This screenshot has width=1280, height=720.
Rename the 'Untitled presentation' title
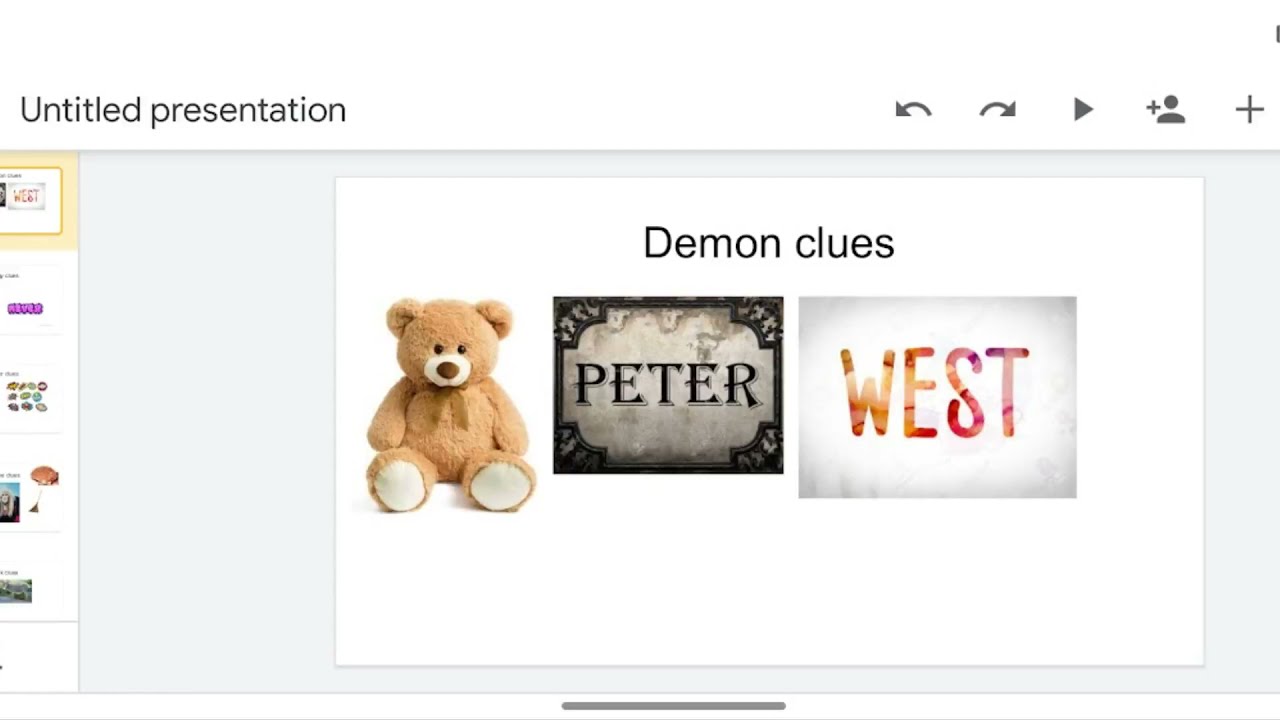[183, 110]
